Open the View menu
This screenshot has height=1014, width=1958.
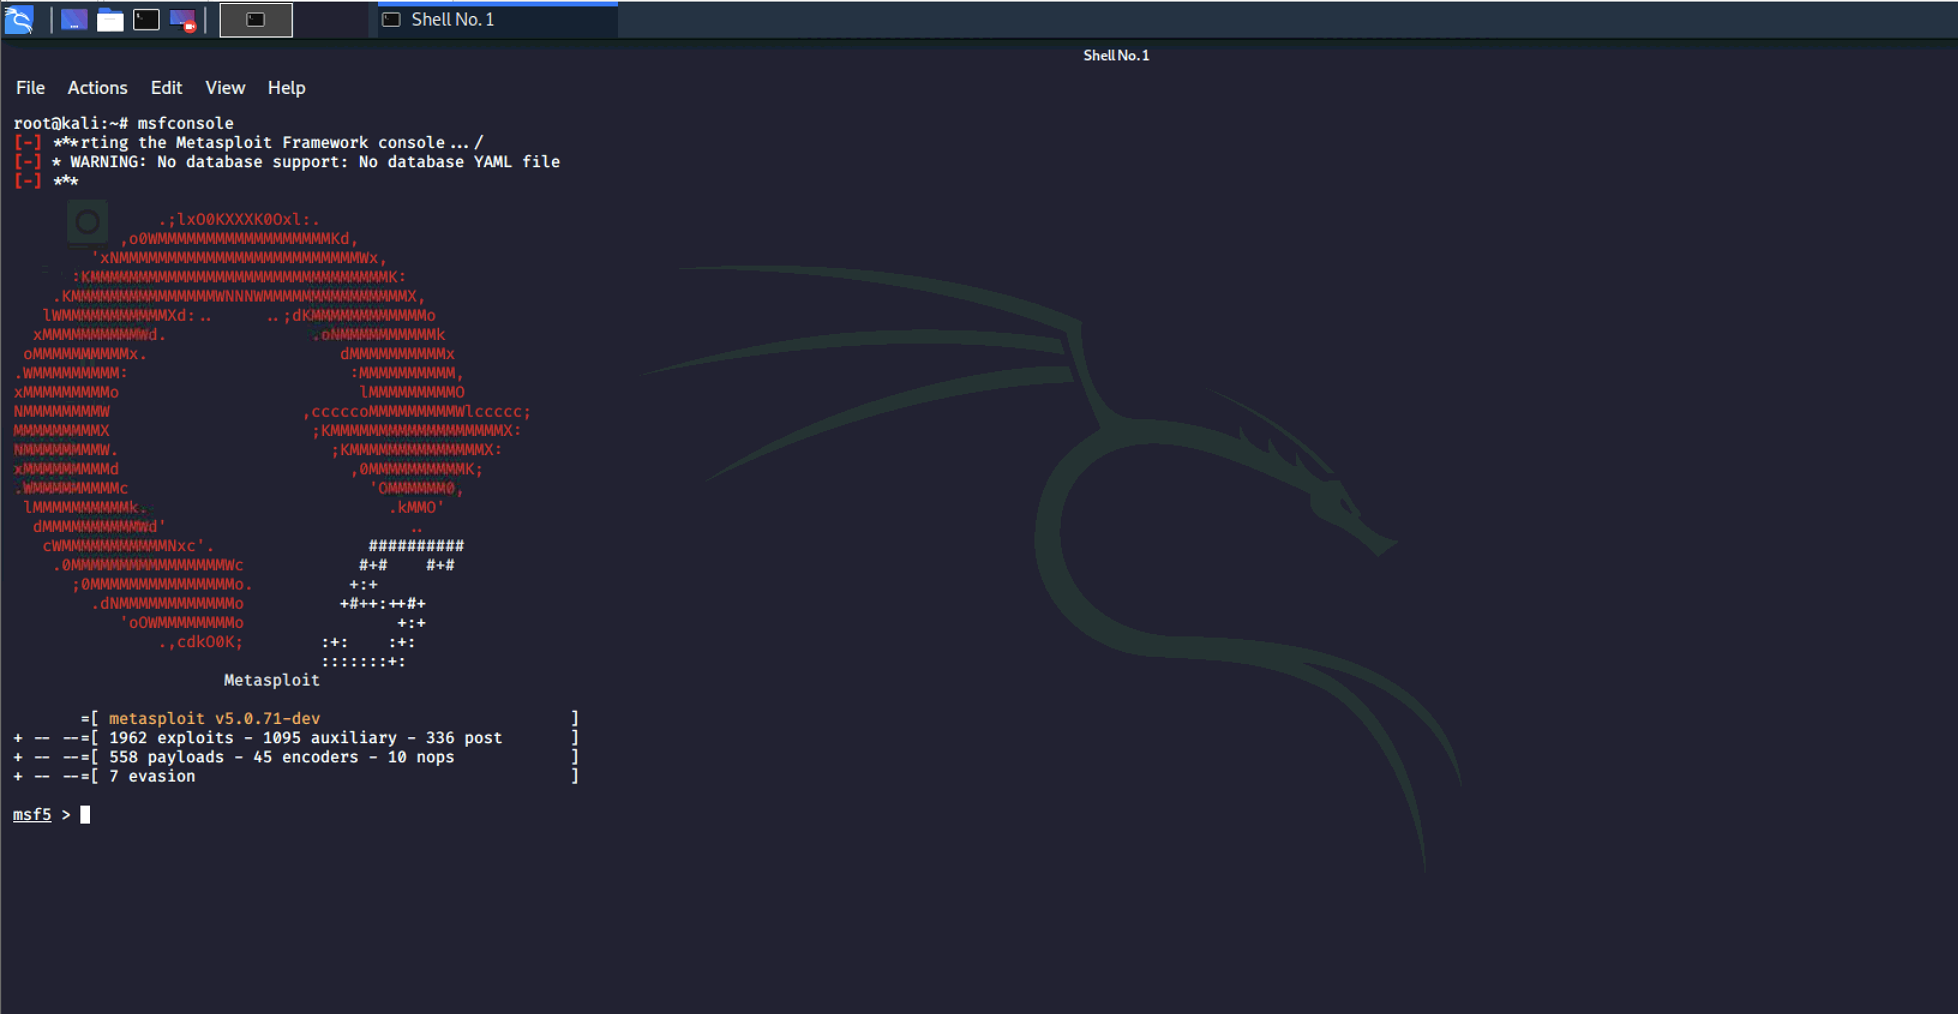coord(224,88)
